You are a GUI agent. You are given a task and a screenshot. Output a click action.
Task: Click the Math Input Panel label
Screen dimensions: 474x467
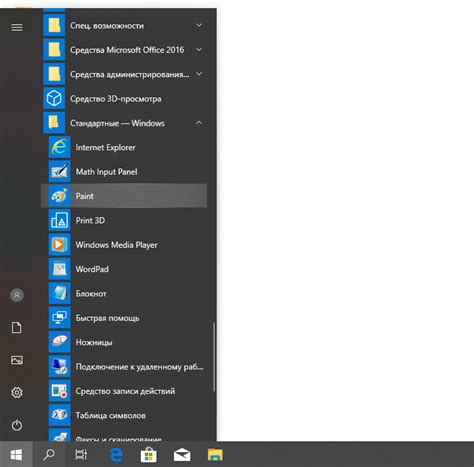[x=106, y=172]
